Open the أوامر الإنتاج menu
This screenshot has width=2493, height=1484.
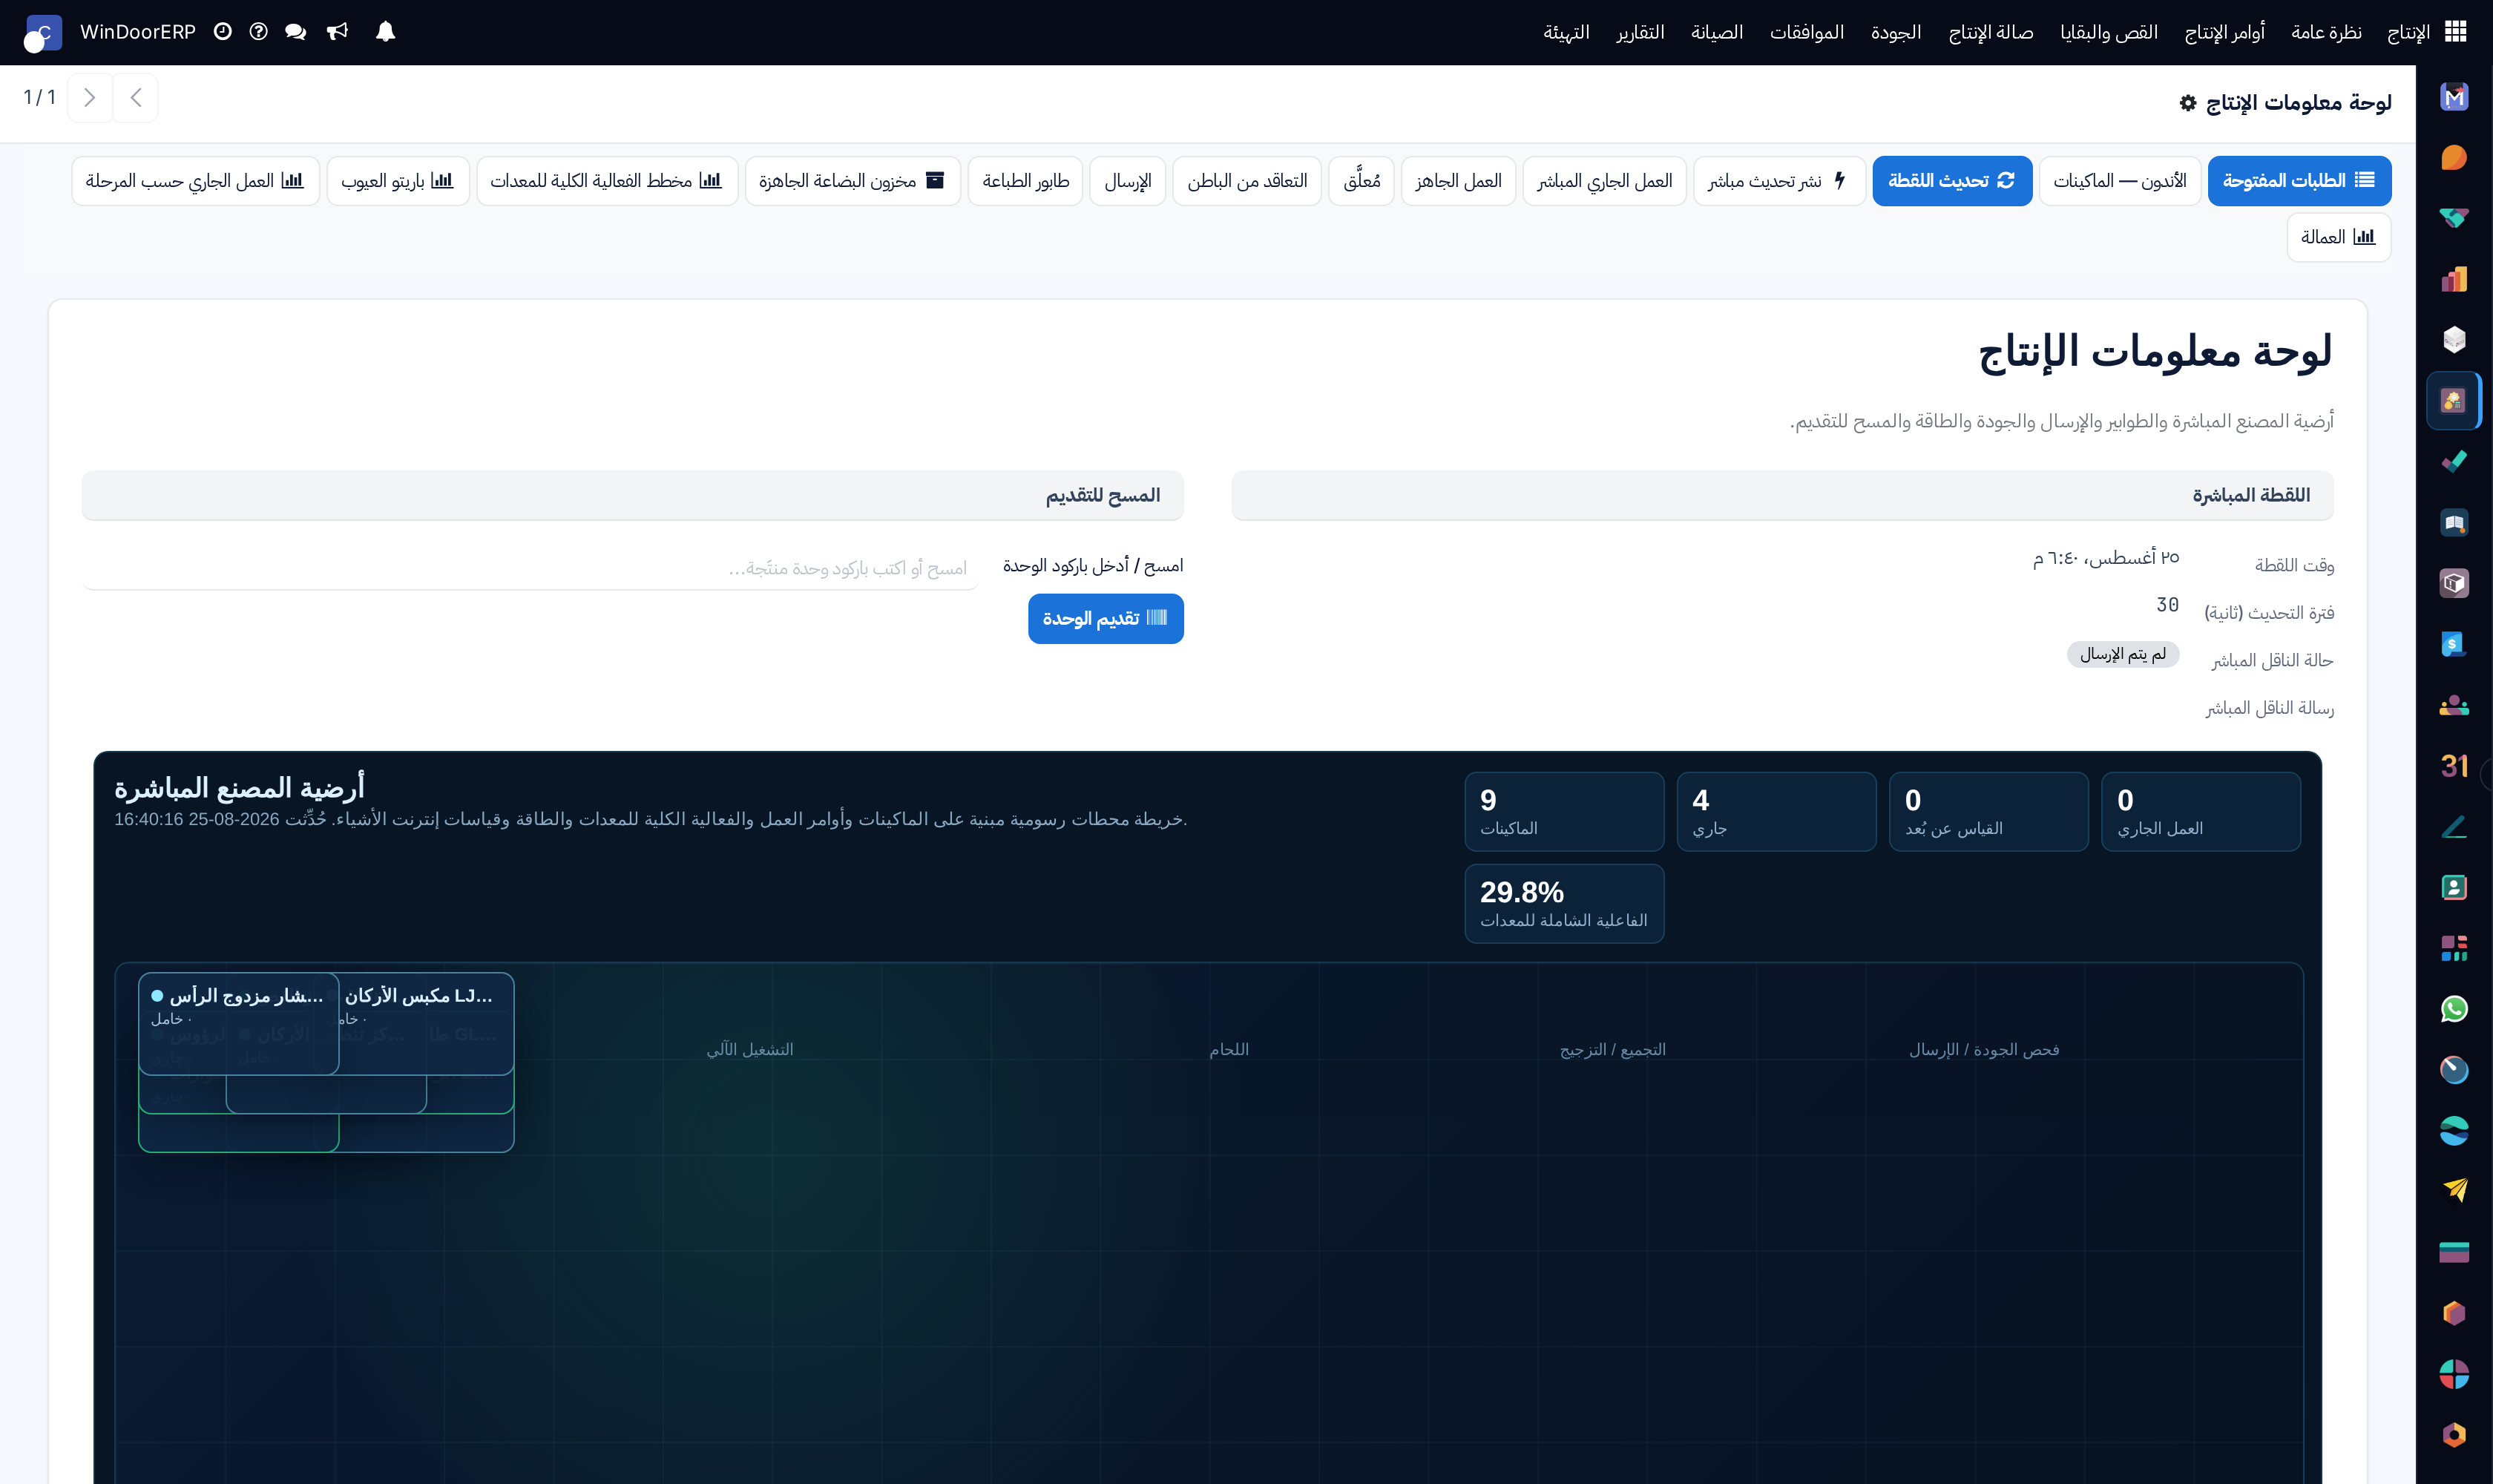click(2224, 33)
